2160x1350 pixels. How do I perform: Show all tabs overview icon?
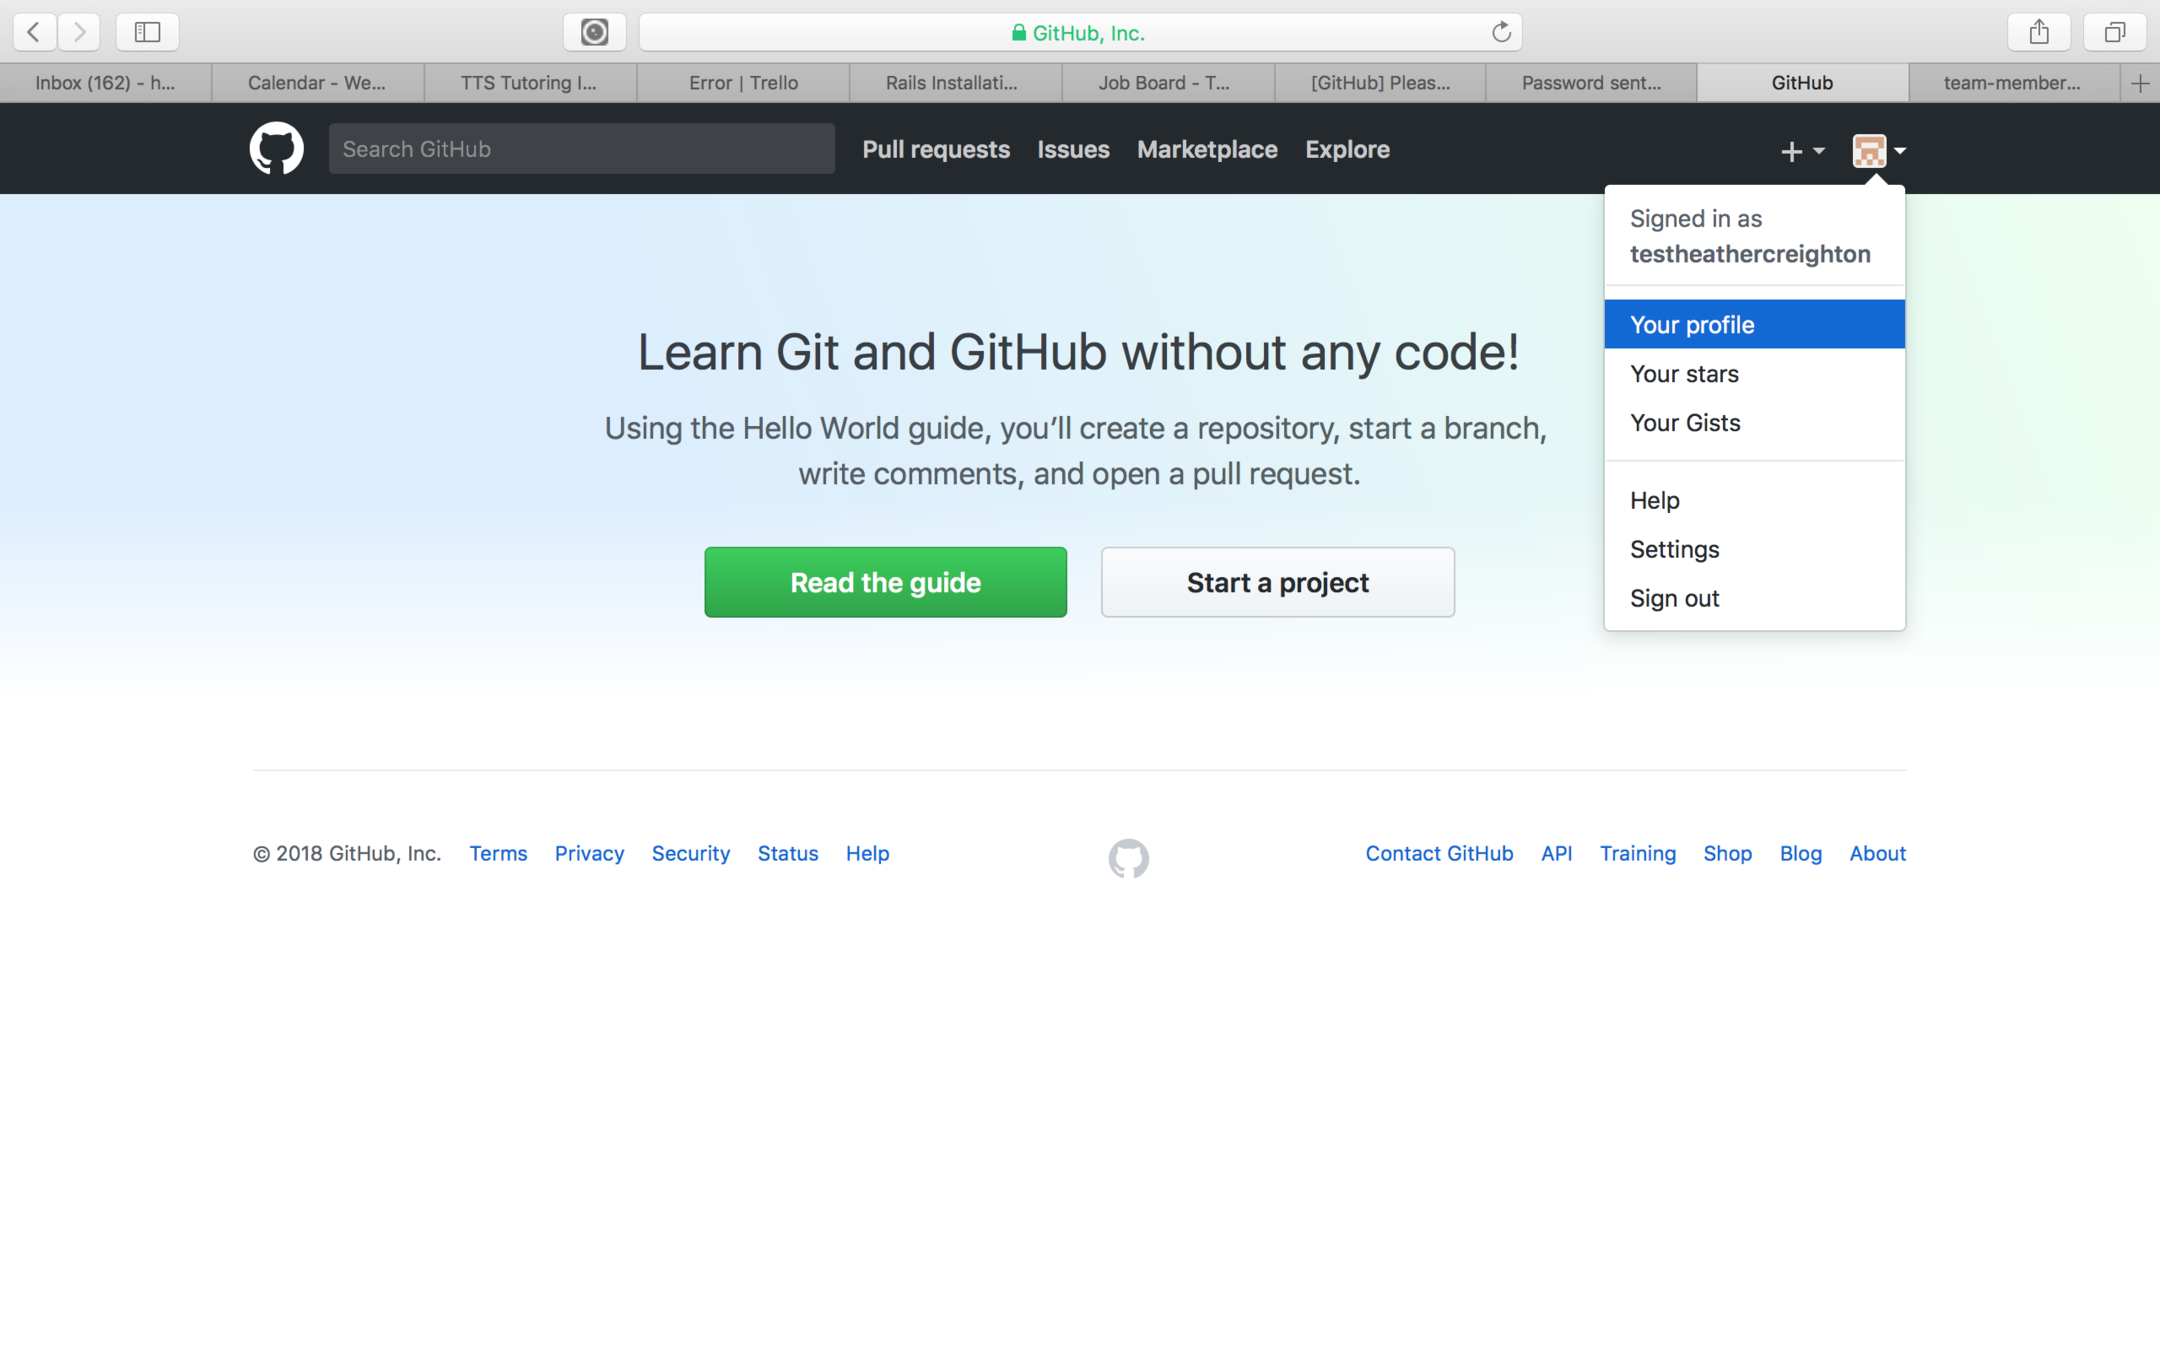pos(2114,32)
